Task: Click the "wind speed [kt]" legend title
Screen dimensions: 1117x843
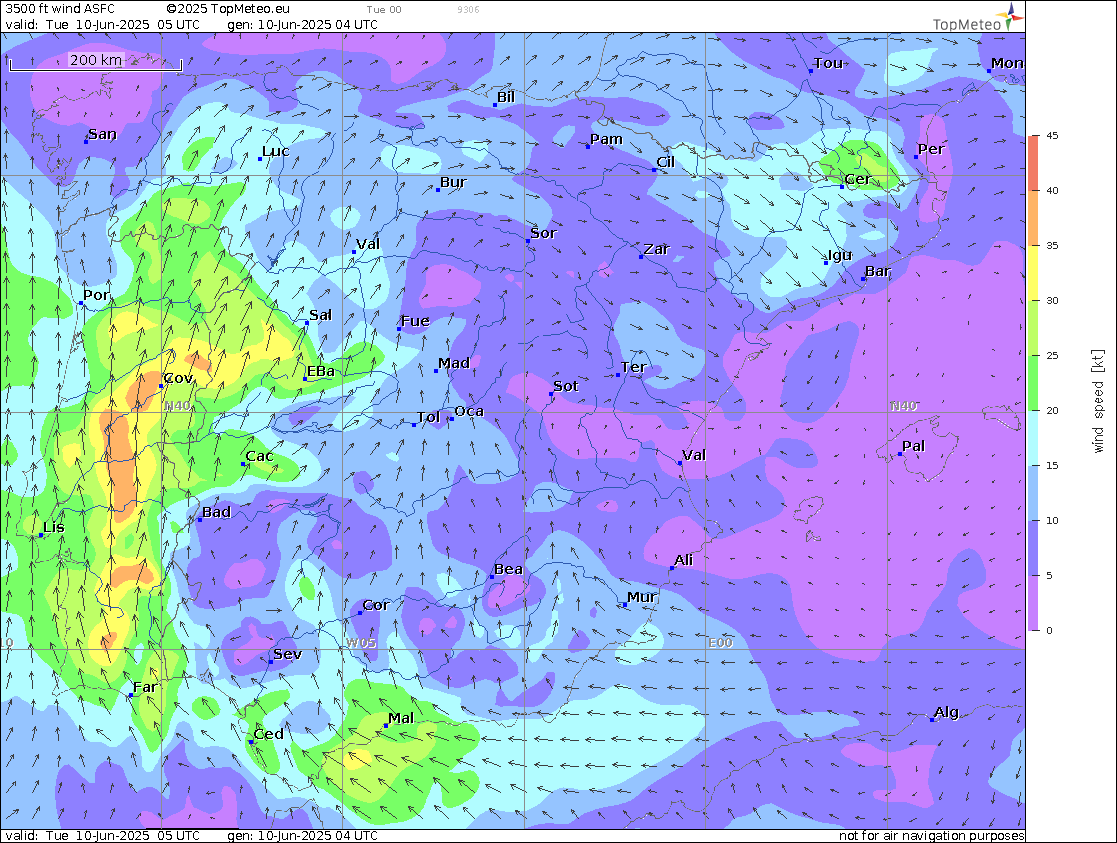Action: (x=1098, y=401)
